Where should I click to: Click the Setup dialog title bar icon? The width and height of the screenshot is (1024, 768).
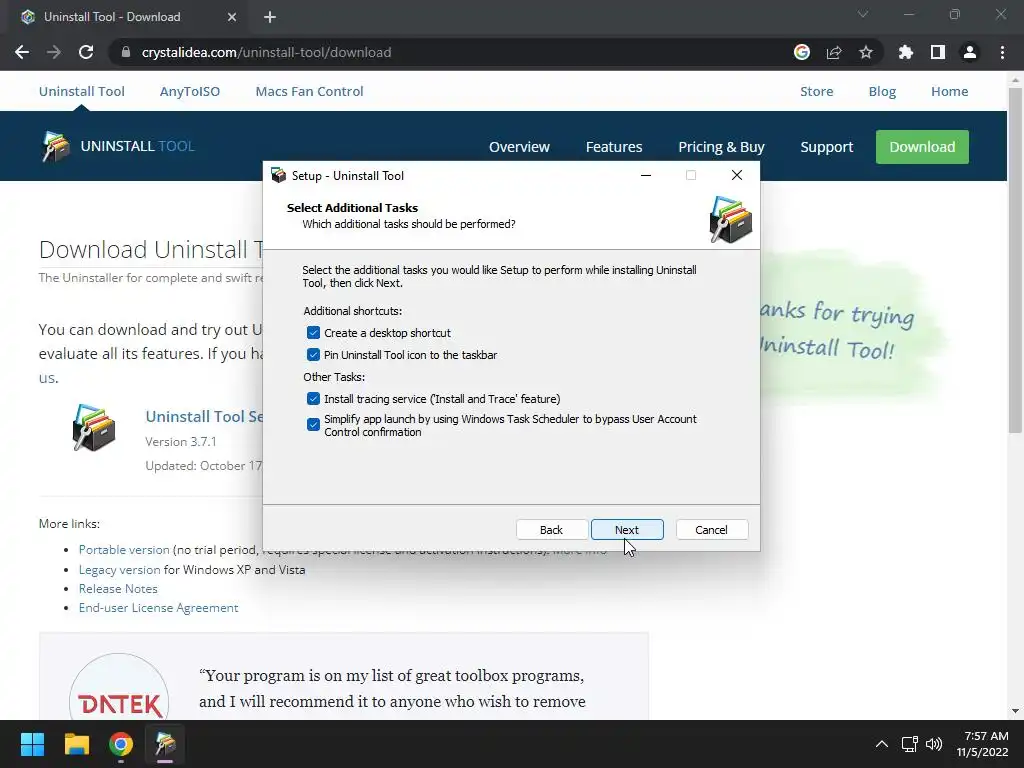coord(279,175)
